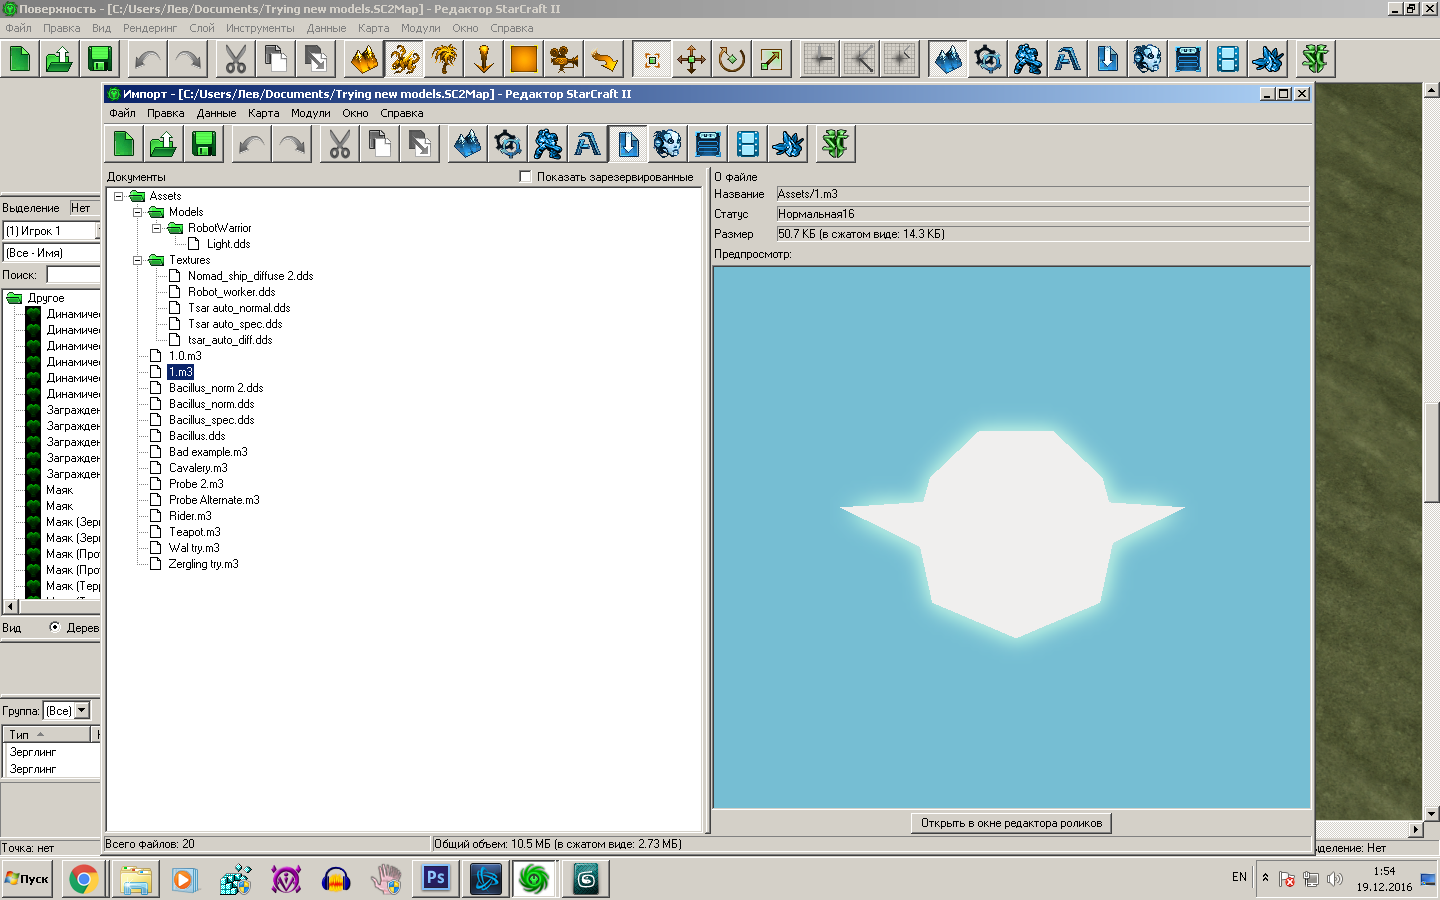Select Paths layer icon in Terrain window toolbar
Viewport: 1440px width, 900px height.
604,60
